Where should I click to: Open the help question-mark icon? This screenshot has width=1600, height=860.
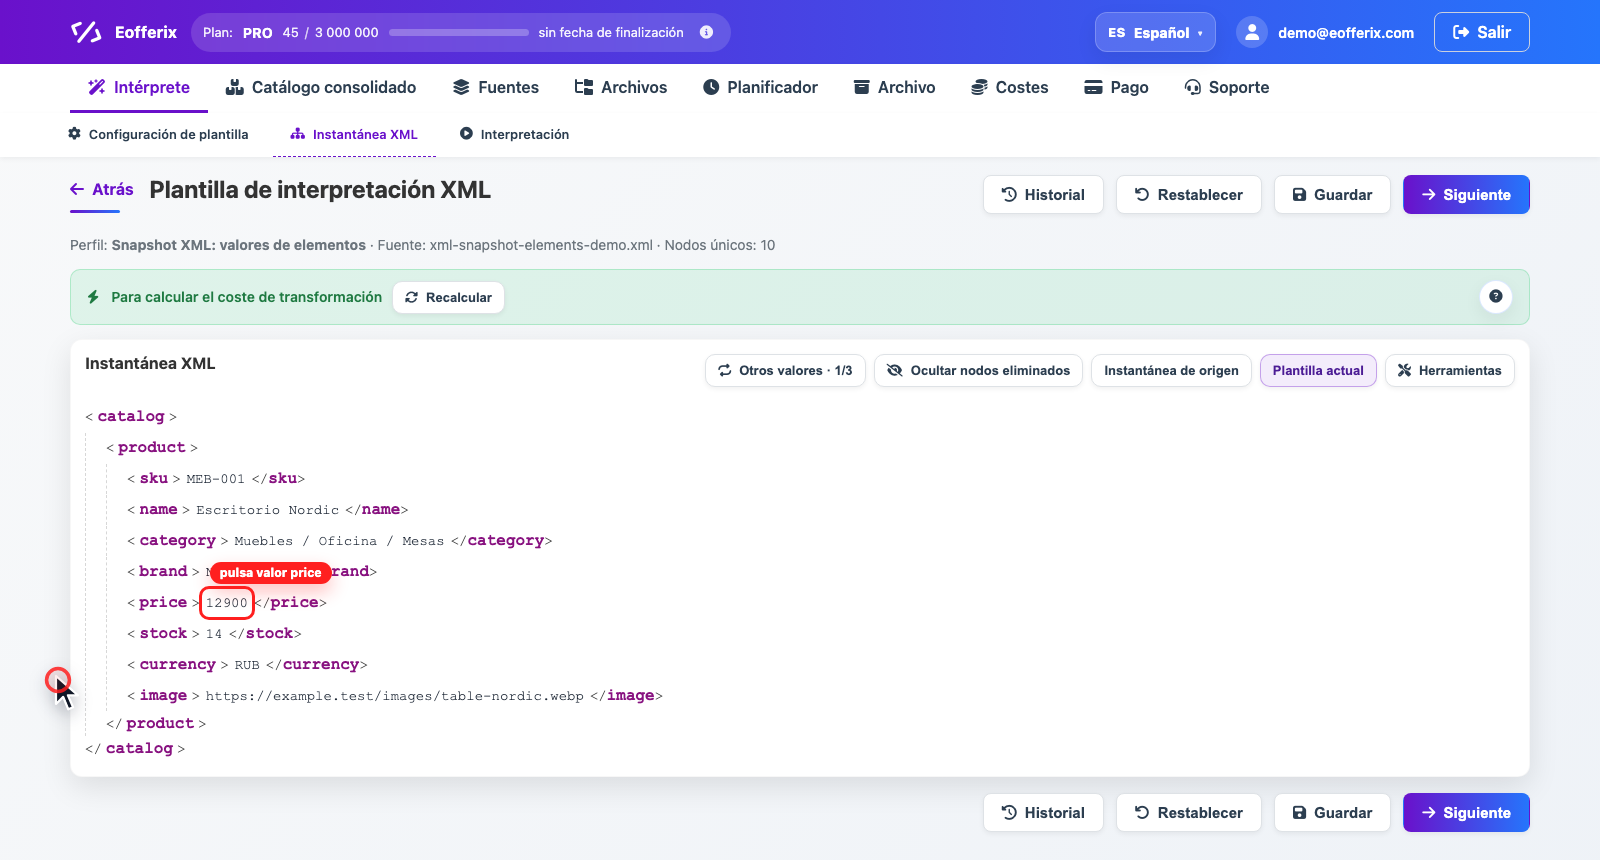1495,296
